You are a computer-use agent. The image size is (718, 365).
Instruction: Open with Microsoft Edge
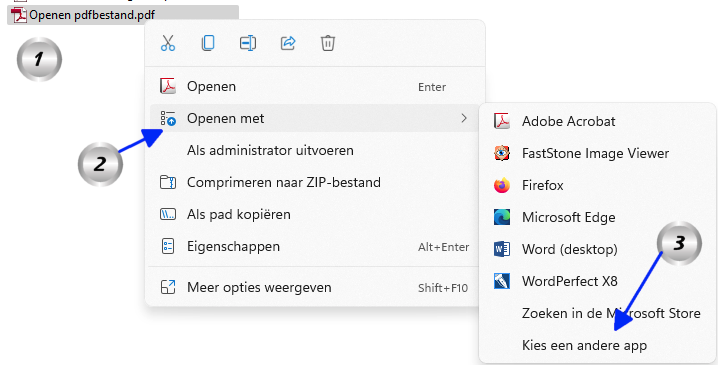[x=597, y=217]
